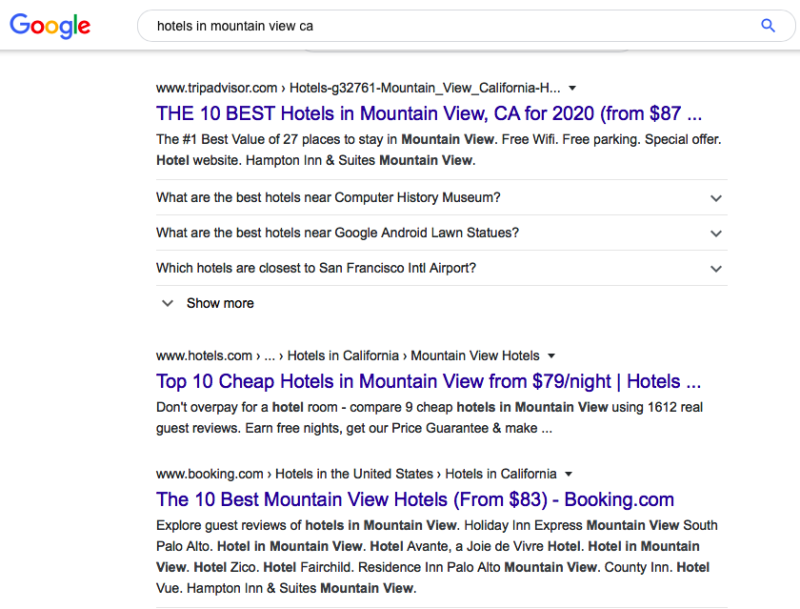Expand the San Francisco Intl Airport chevron

coord(715,268)
